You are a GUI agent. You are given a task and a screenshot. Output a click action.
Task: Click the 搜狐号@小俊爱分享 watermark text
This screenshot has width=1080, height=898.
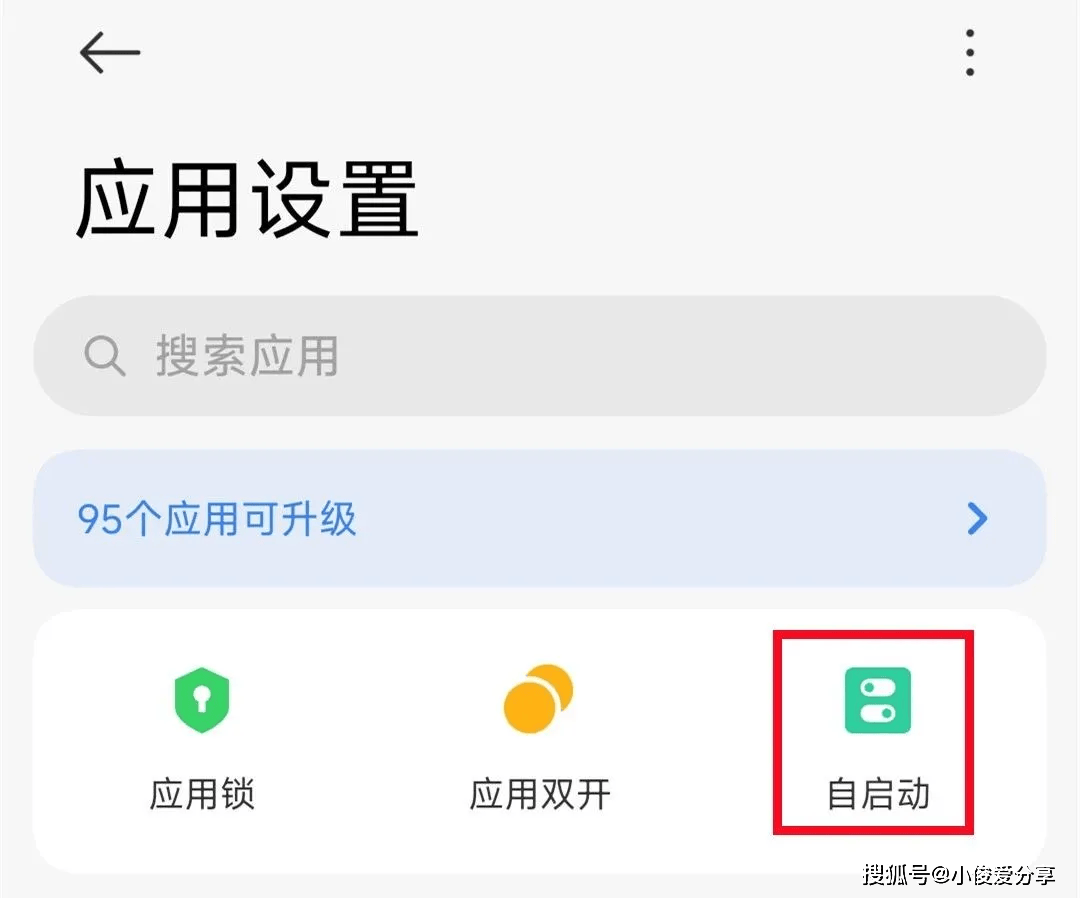(x=959, y=875)
